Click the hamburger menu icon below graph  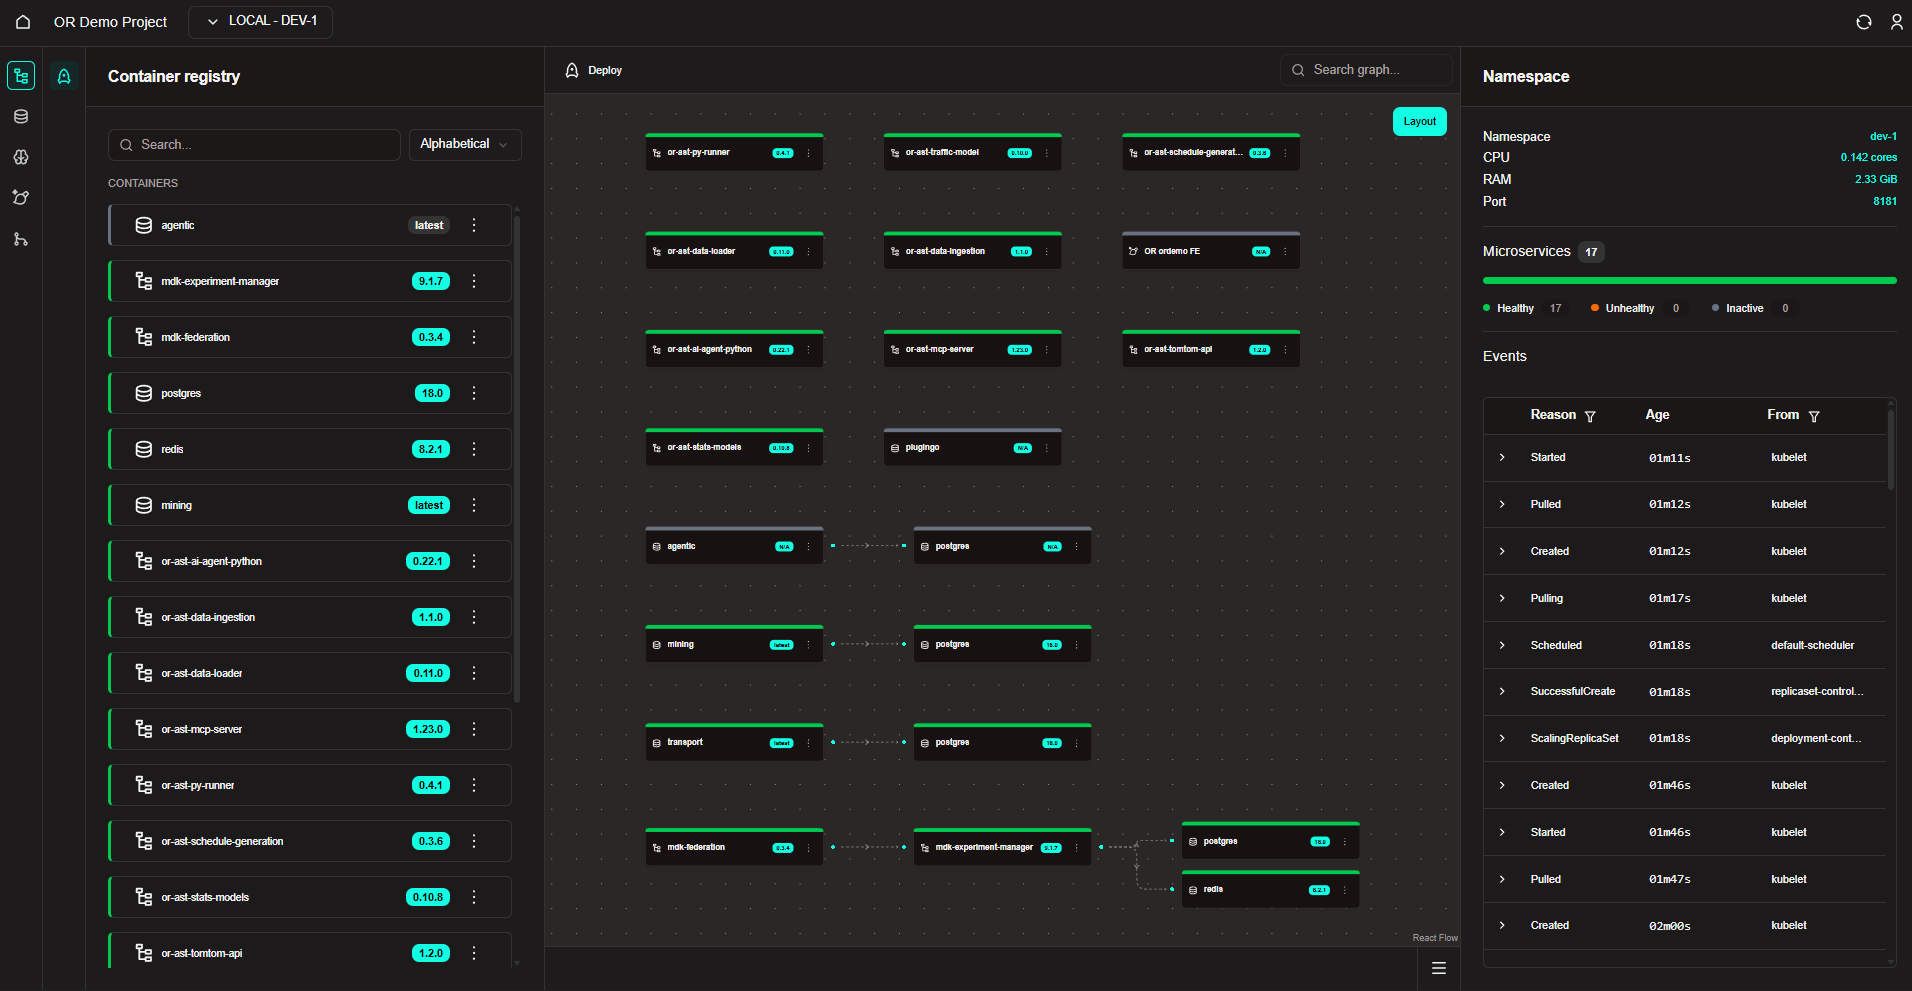tap(1439, 968)
